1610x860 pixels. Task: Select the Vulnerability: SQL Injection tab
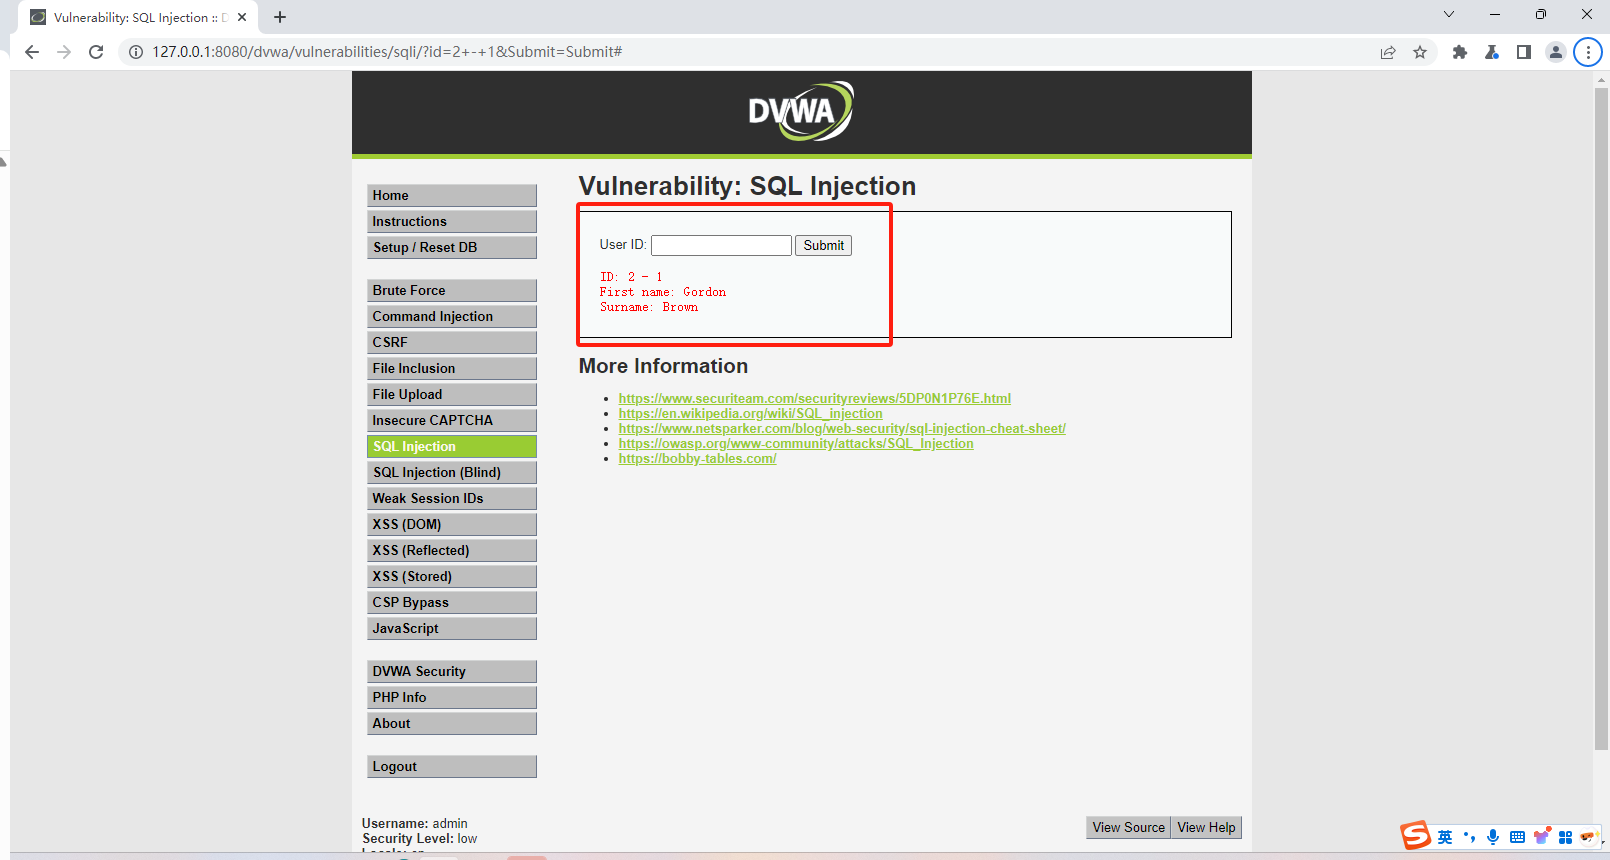point(140,17)
